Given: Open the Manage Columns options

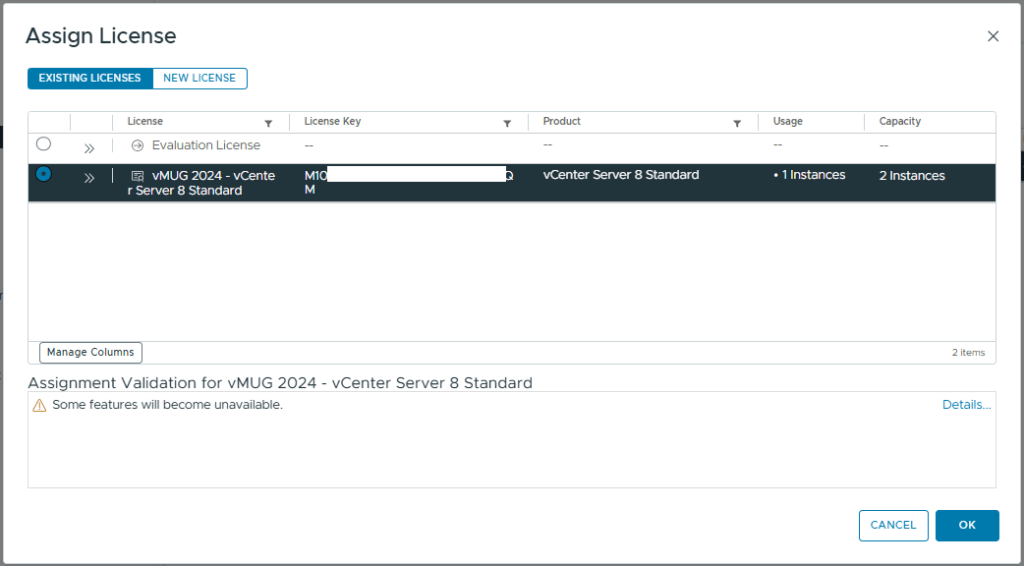Looking at the screenshot, I should [x=91, y=353].
